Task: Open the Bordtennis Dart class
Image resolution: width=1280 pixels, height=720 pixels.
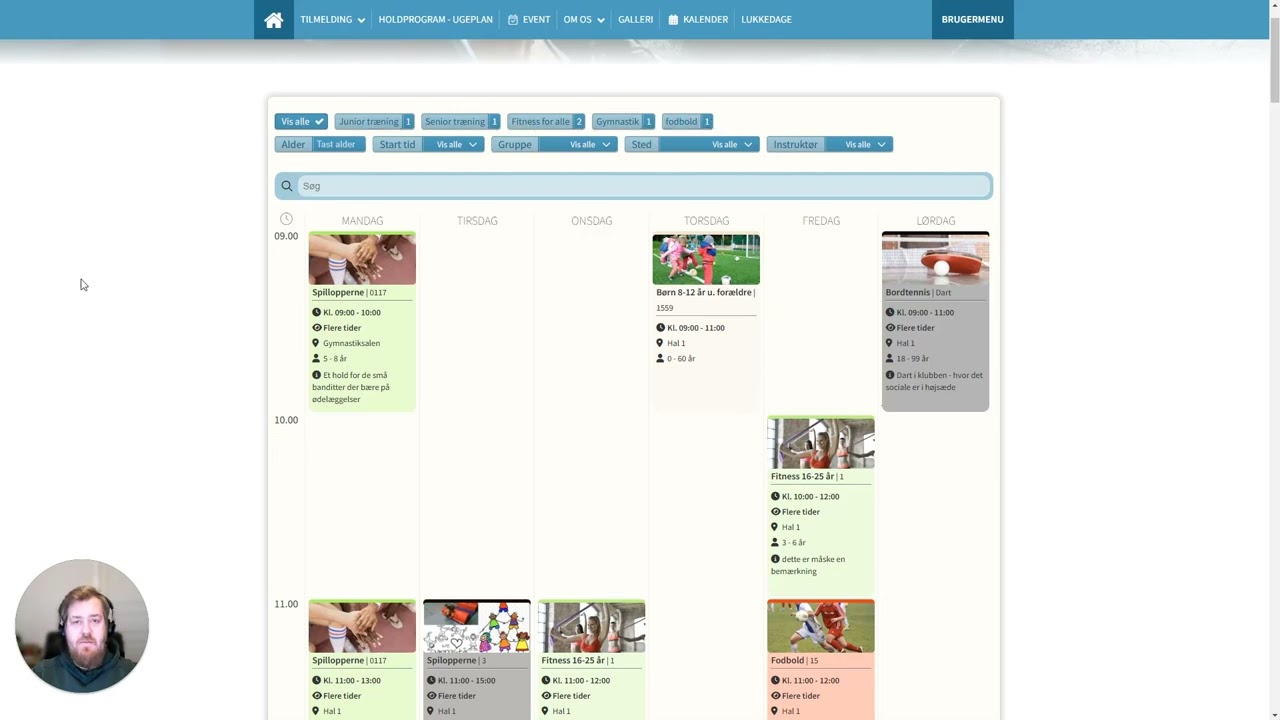Action: coord(935,321)
